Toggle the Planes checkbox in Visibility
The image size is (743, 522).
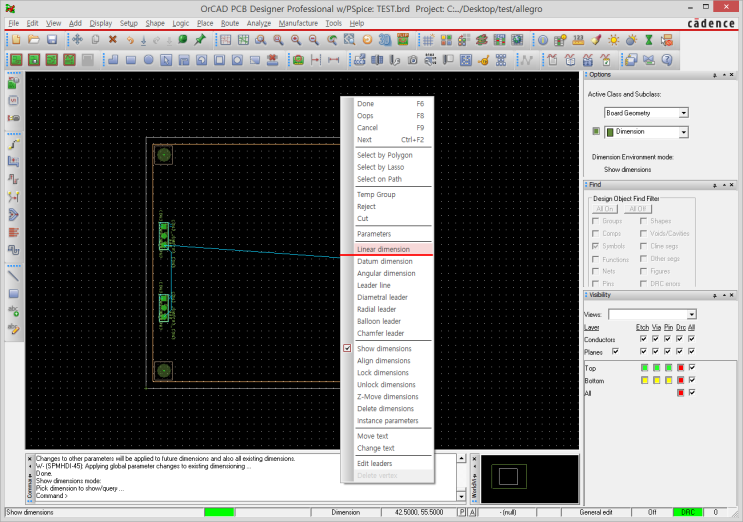point(615,351)
